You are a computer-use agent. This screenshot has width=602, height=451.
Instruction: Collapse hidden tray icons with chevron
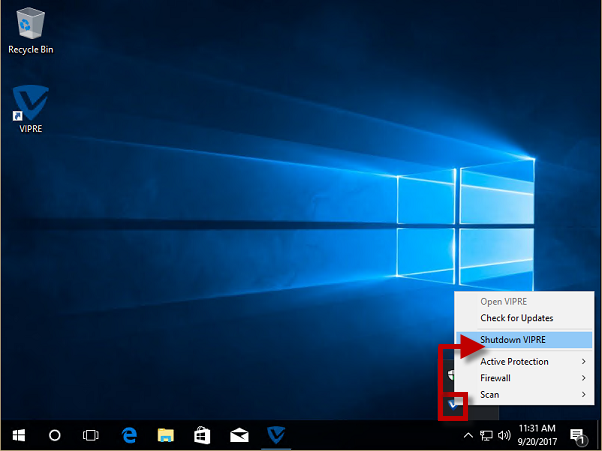[x=468, y=436]
